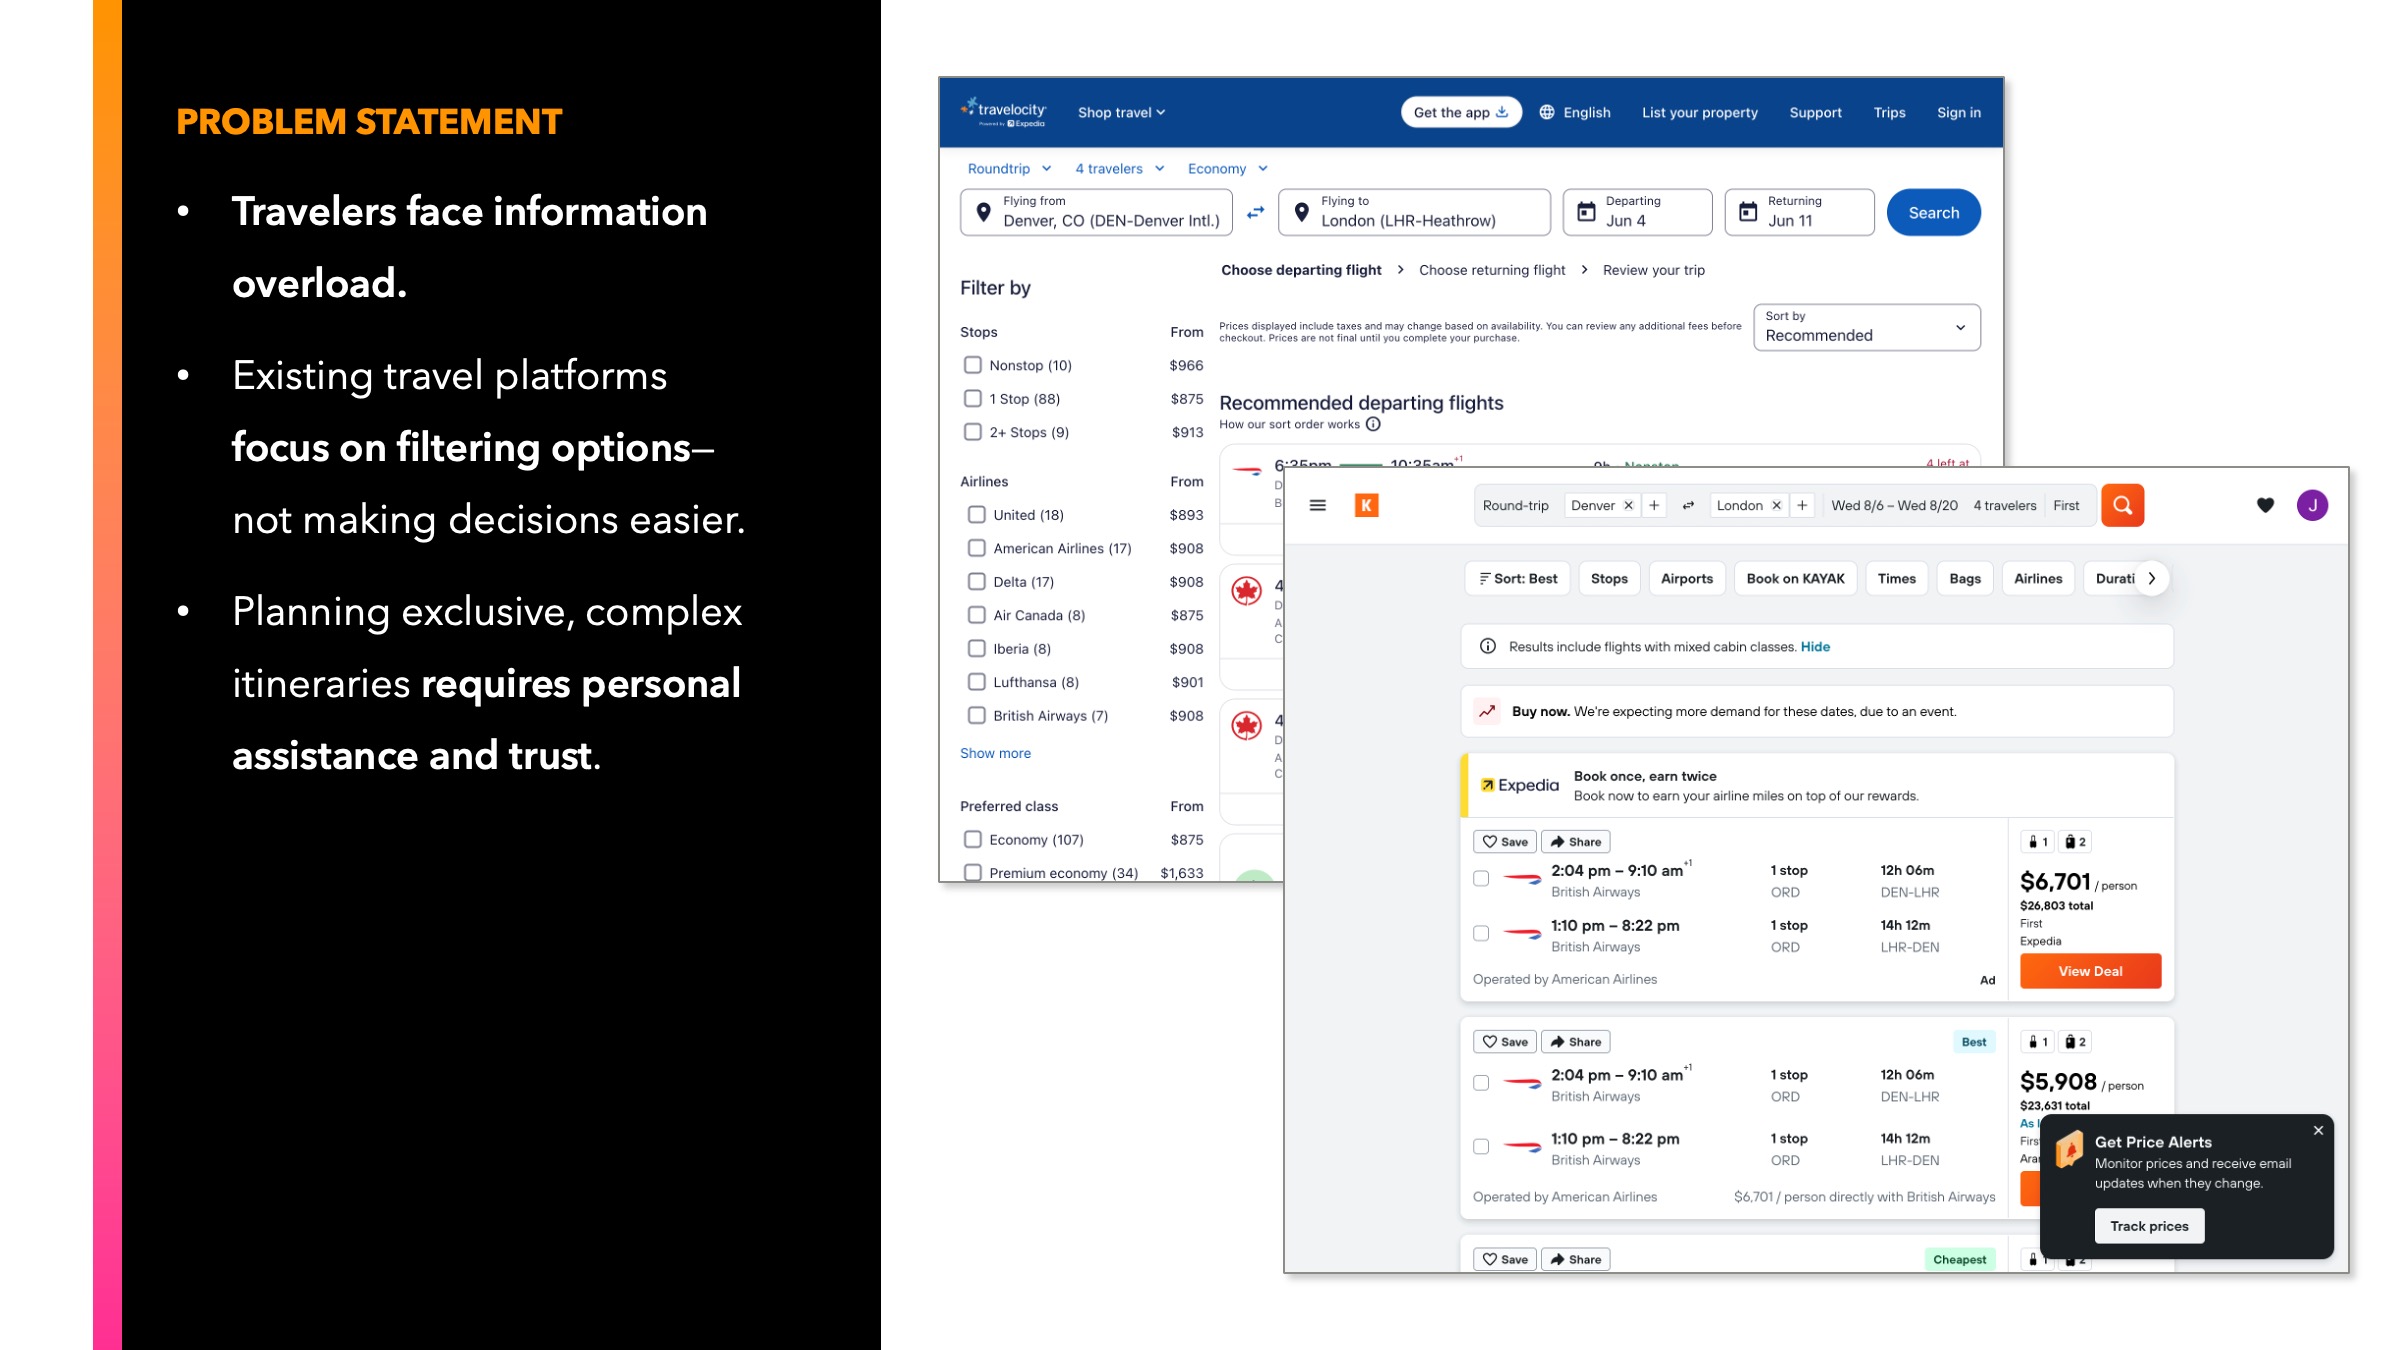Swap cities arrows in Kayak search

click(x=1688, y=505)
